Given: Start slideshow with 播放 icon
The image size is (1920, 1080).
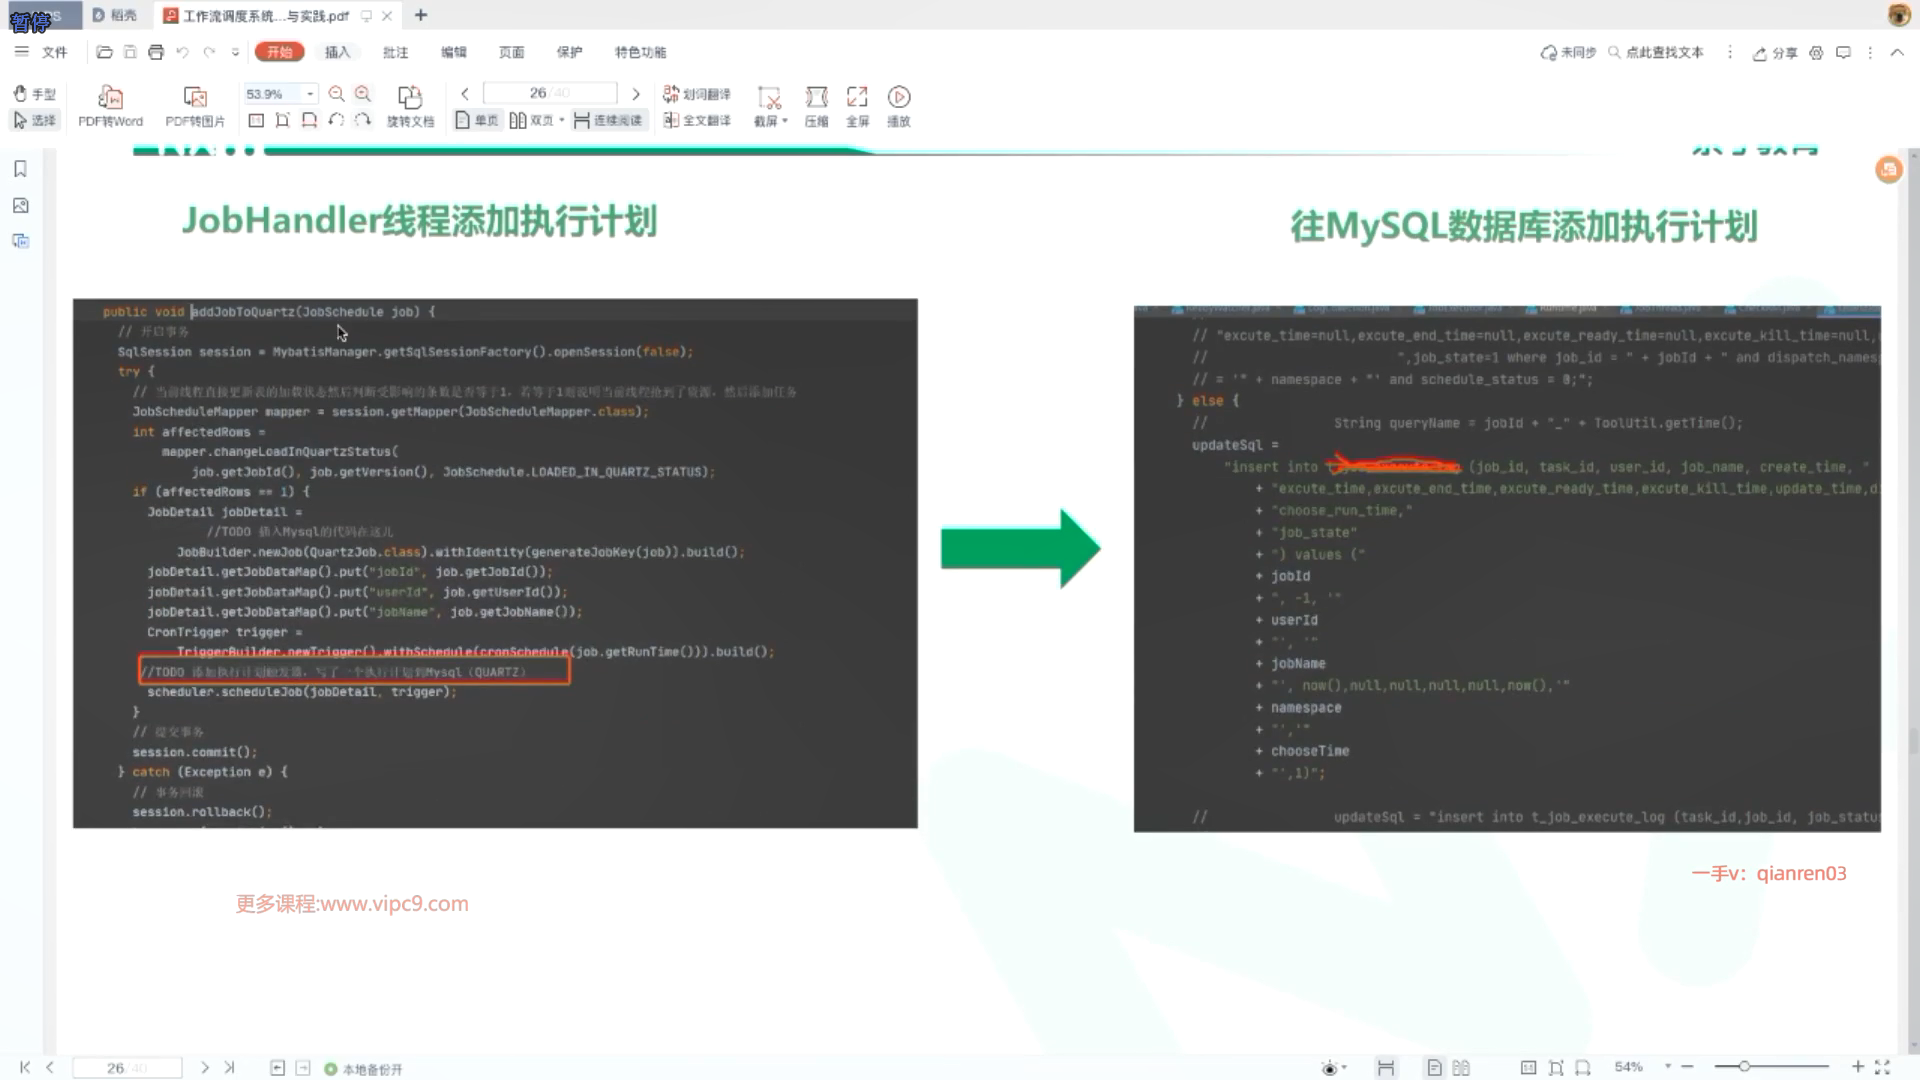Looking at the screenshot, I should pos(899,97).
